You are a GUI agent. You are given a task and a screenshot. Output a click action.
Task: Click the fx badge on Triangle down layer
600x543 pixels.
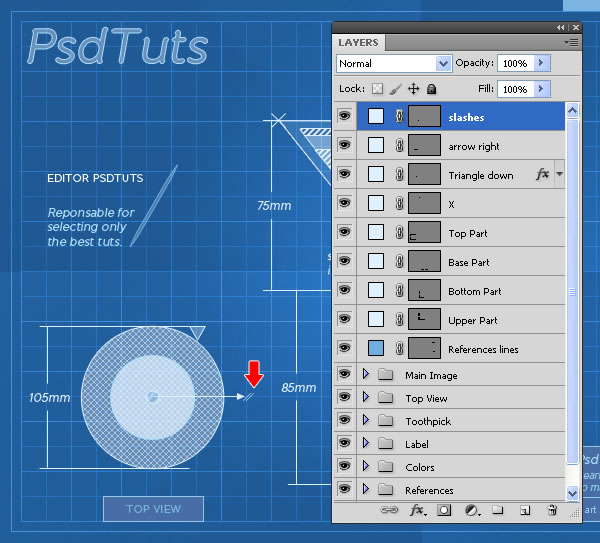(543, 174)
